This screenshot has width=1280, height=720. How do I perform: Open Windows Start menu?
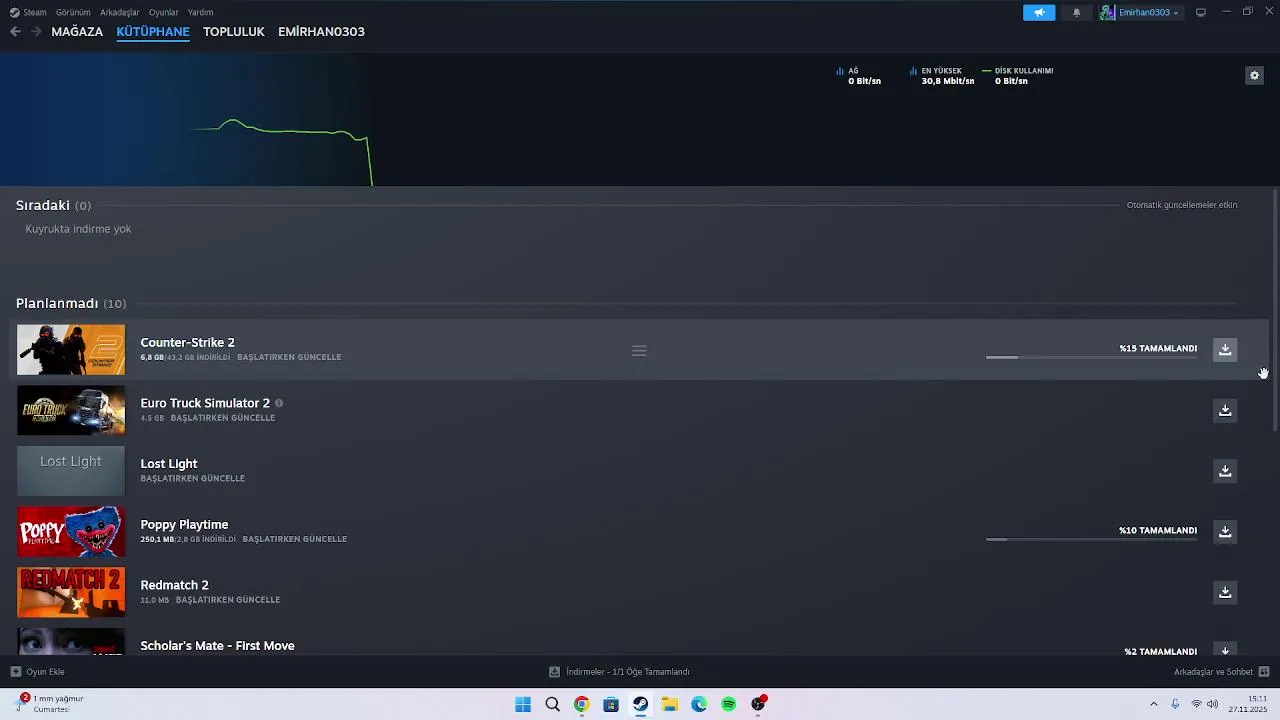[x=523, y=704]
